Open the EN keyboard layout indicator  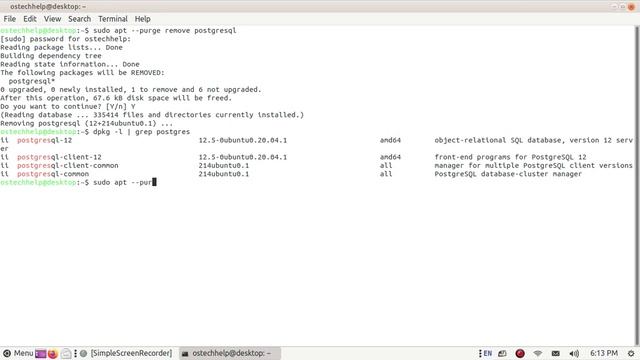[x=487, y=353]
